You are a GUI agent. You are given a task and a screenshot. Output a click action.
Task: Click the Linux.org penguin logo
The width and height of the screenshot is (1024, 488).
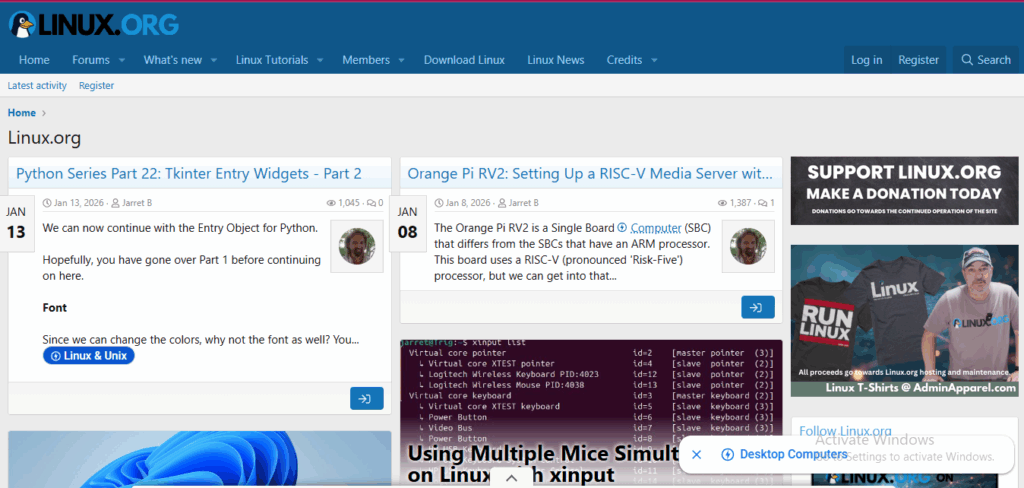pyautogui.click(x=93, y=24)
